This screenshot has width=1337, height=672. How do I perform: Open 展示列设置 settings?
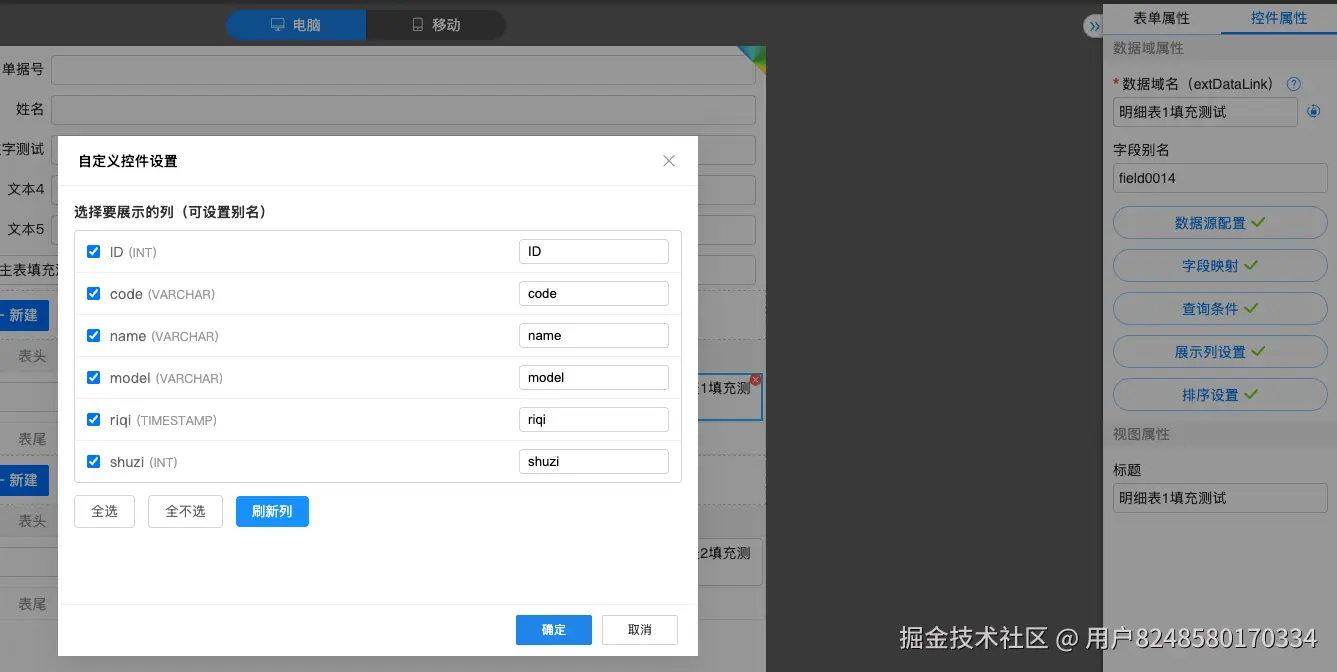[1220, 352]
